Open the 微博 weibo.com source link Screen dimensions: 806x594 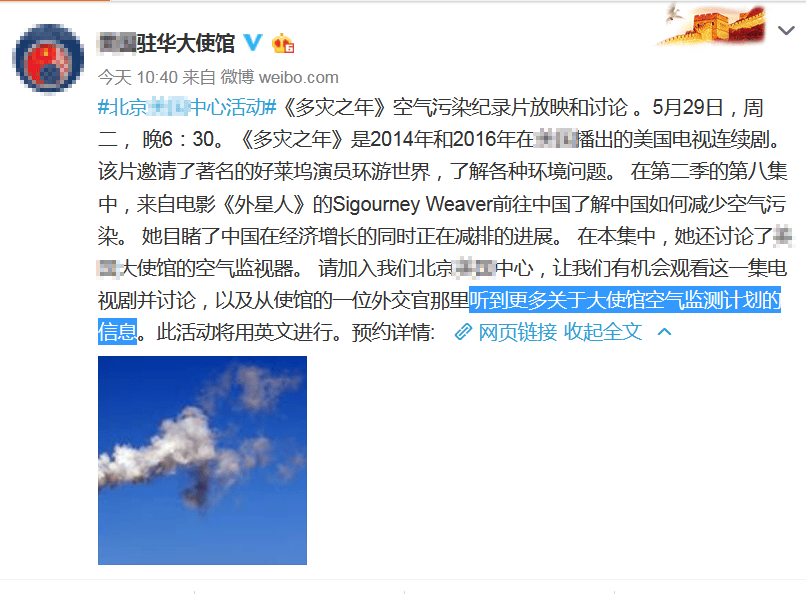point(280,77)
